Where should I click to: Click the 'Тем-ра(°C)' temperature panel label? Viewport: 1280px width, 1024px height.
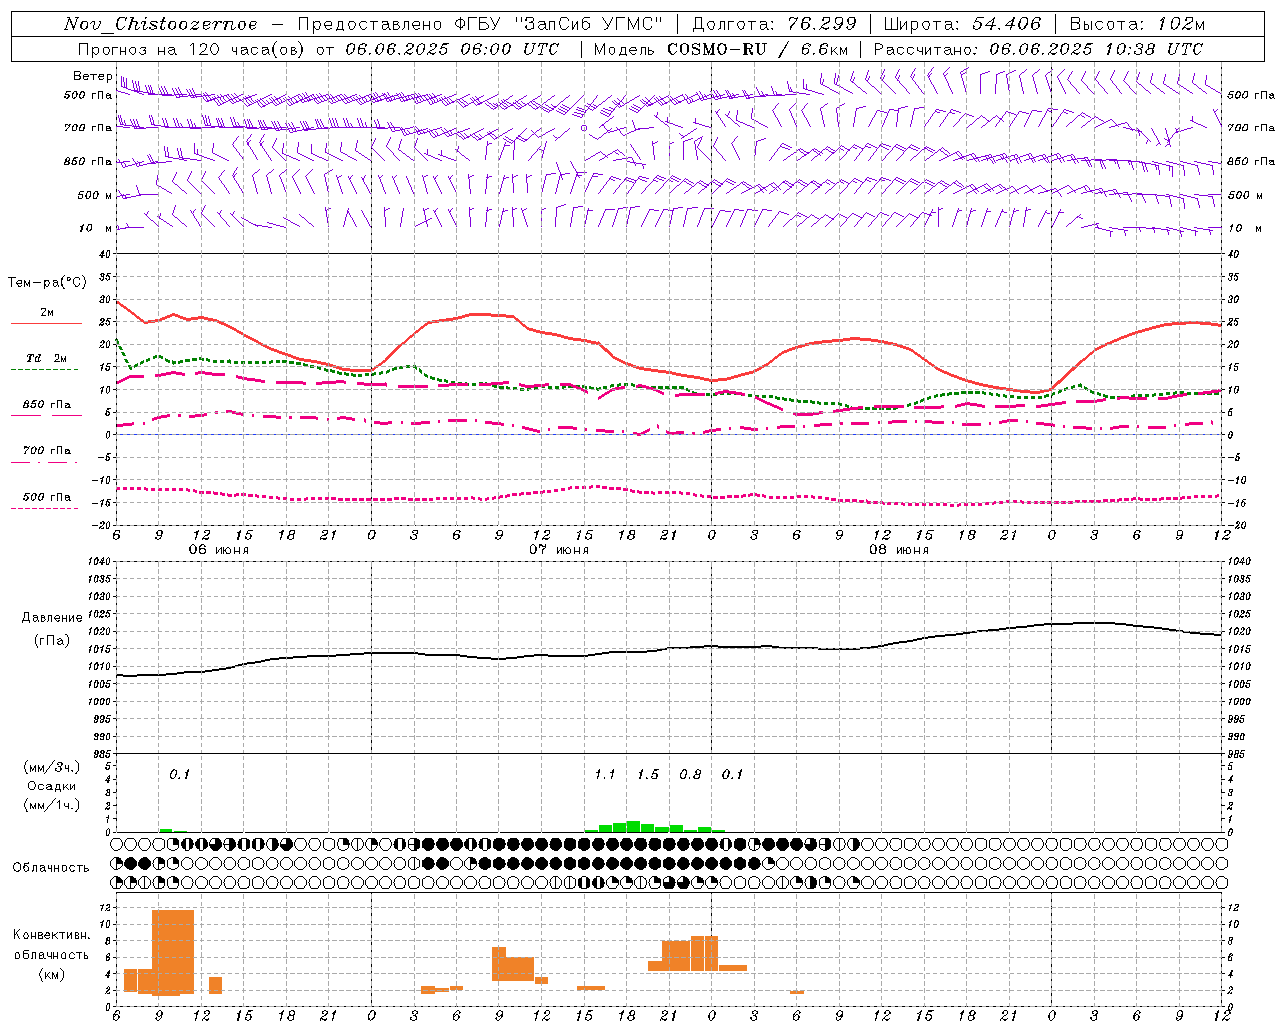coord(47,283)
